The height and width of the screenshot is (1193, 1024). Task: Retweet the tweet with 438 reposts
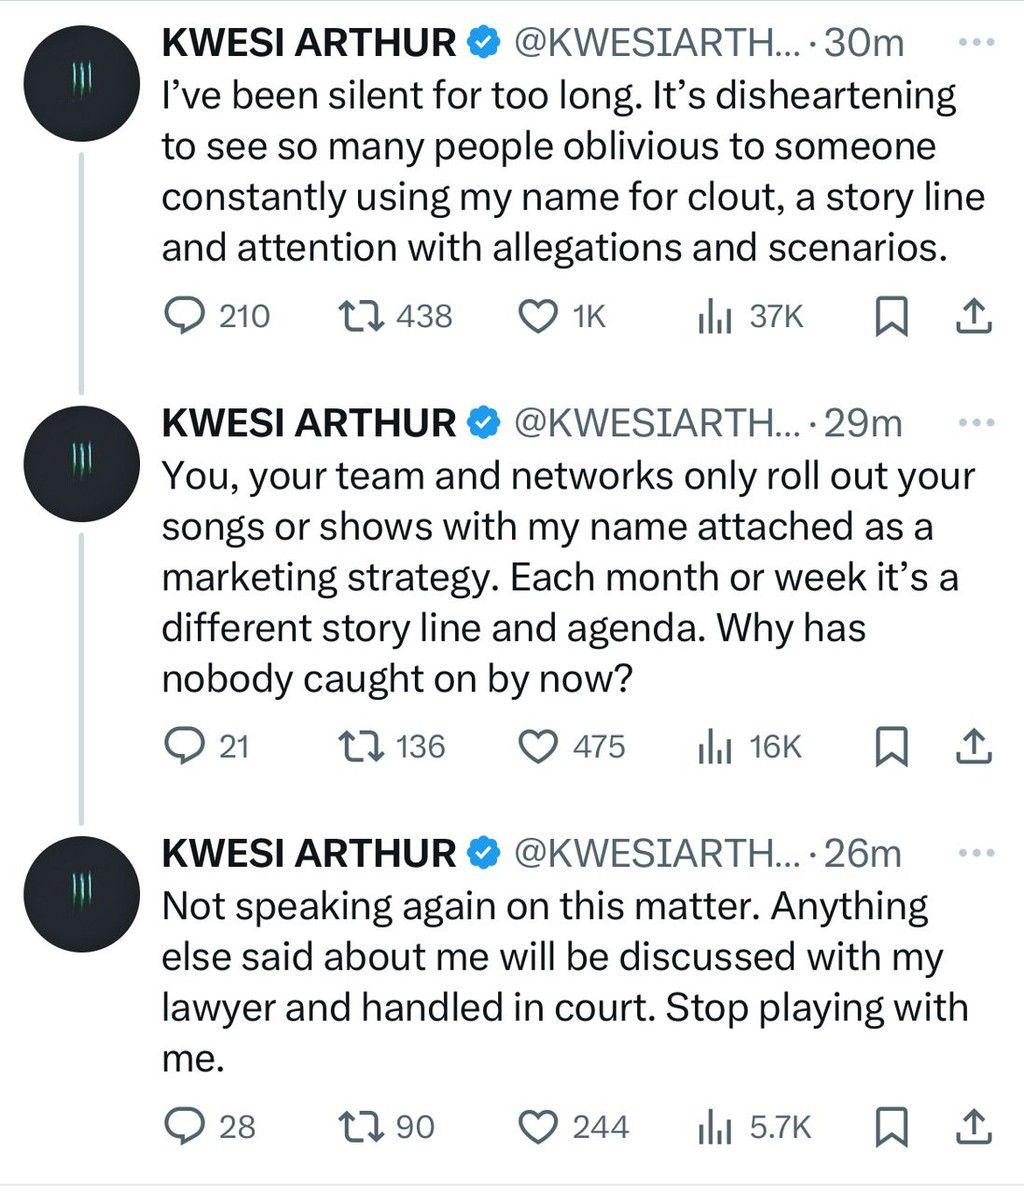(361, 317)
